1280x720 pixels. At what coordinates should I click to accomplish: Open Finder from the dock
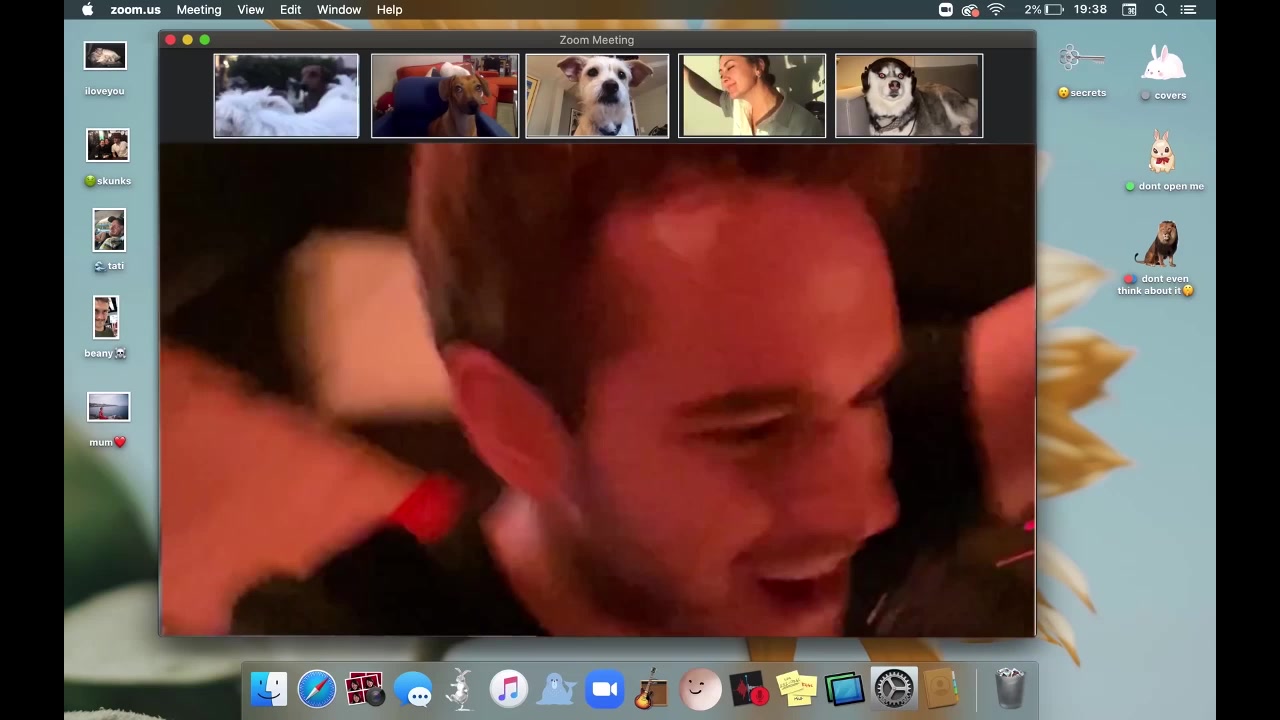tap(269, 689)
